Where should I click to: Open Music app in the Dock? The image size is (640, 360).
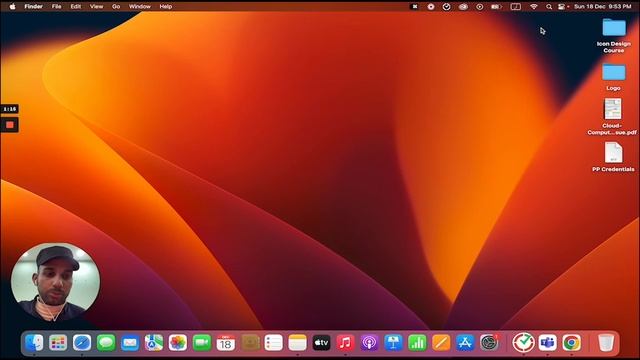(345, 343)
